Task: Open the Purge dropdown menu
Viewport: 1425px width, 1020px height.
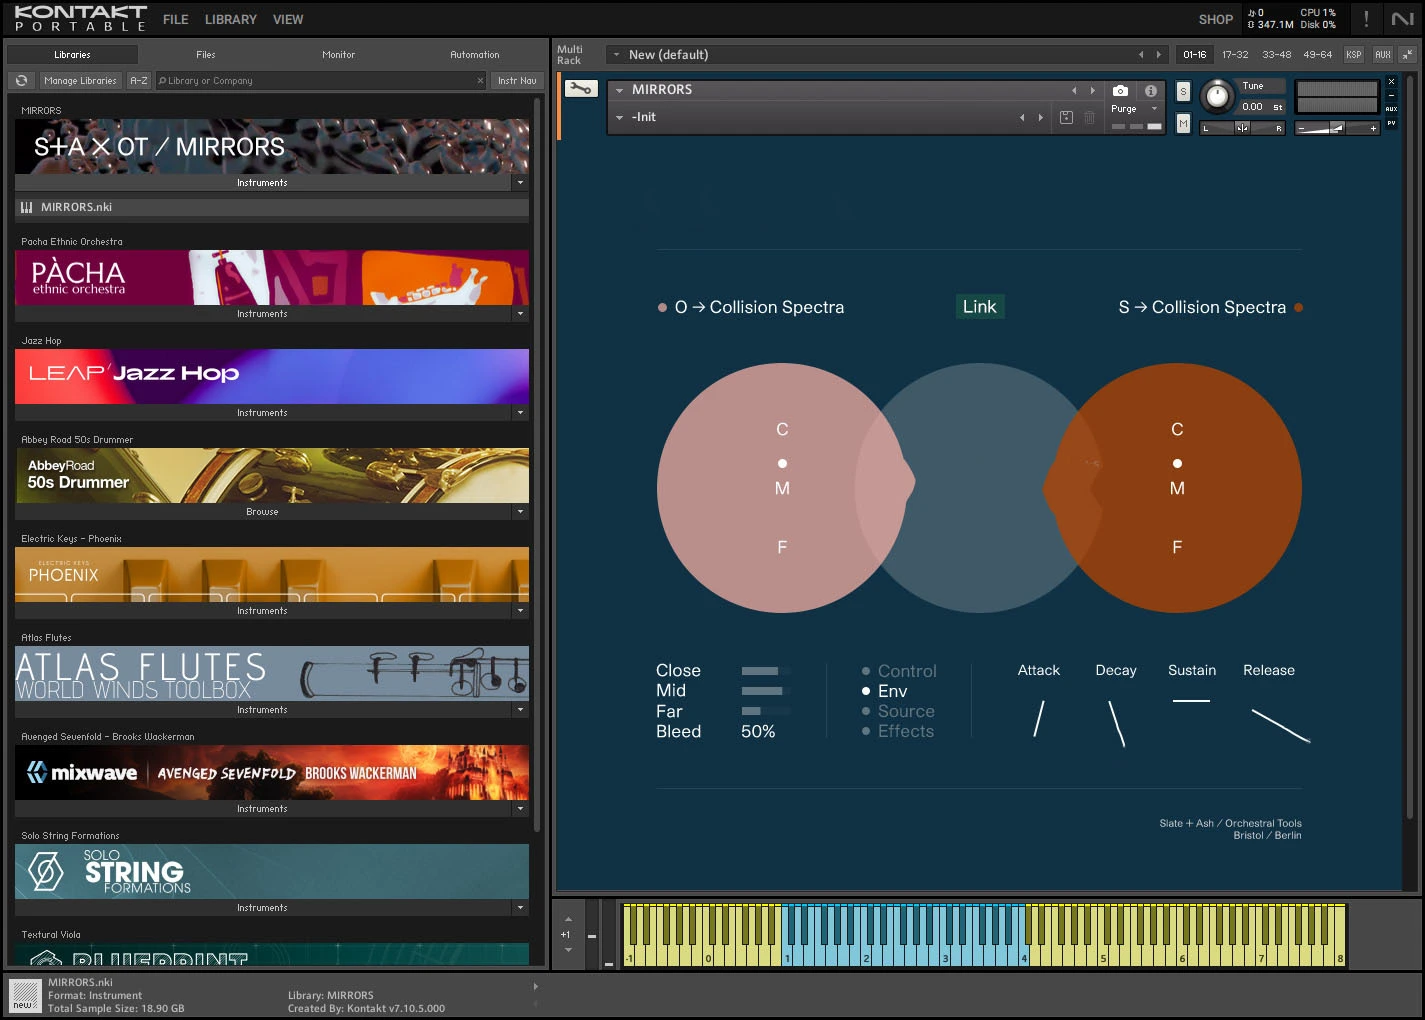Action: click(1135, 107)
